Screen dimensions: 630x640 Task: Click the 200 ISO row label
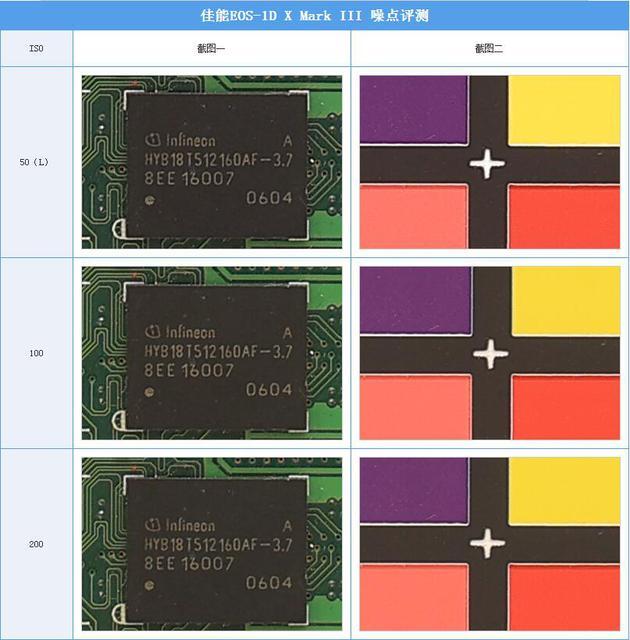pos(36,544)
